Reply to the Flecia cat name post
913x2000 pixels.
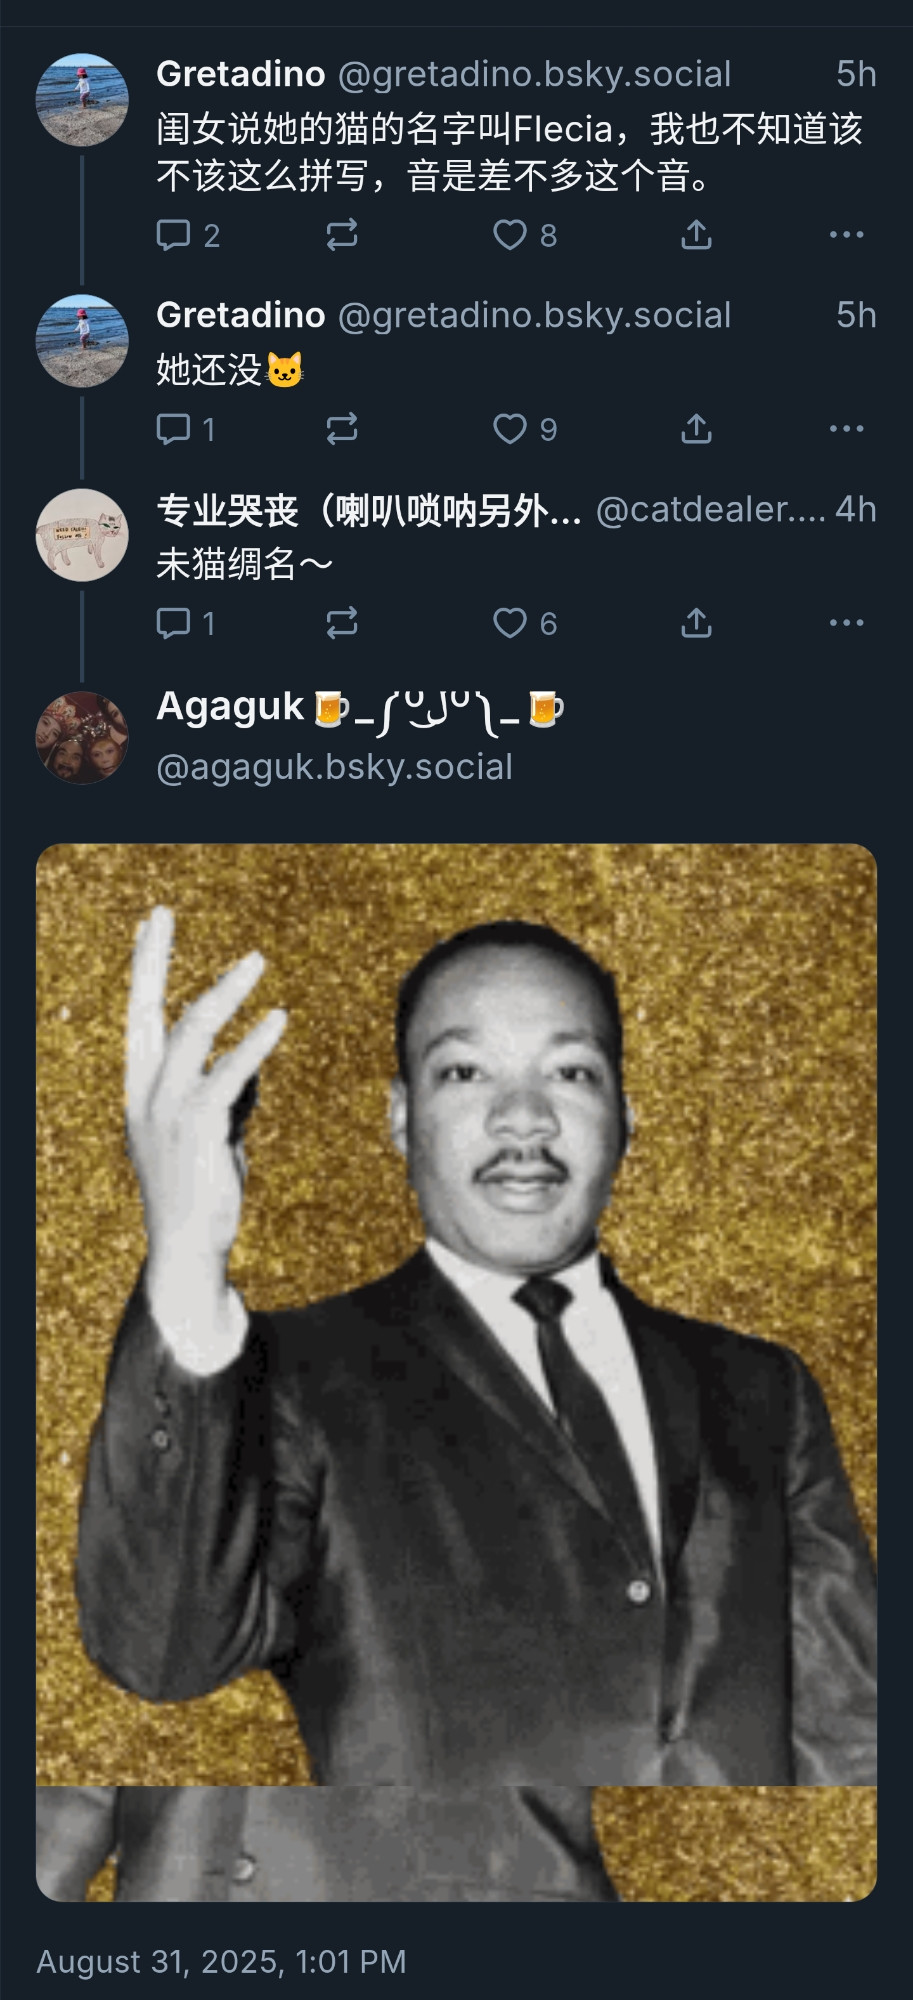(188, 235)
